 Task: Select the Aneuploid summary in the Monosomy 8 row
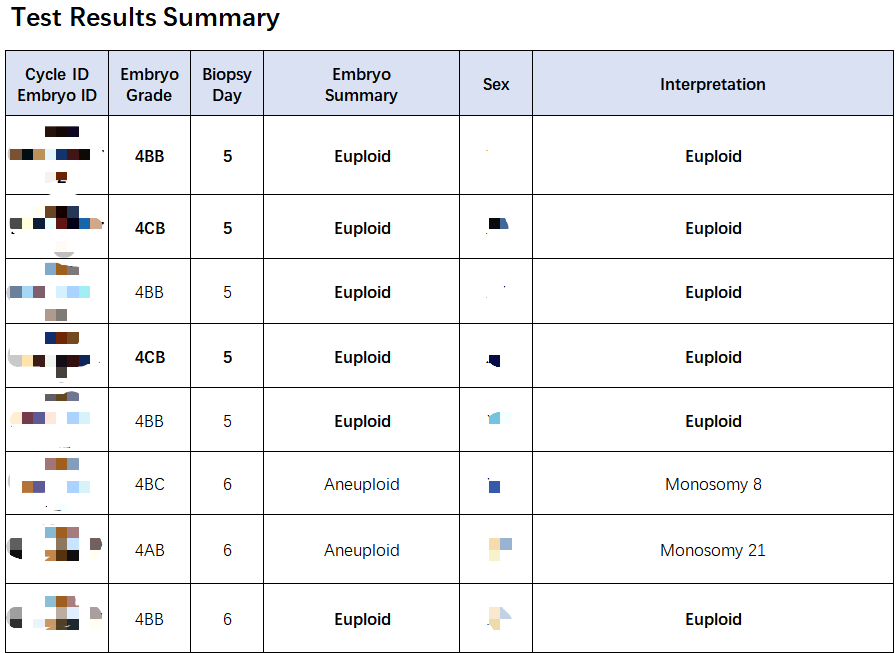361,485
